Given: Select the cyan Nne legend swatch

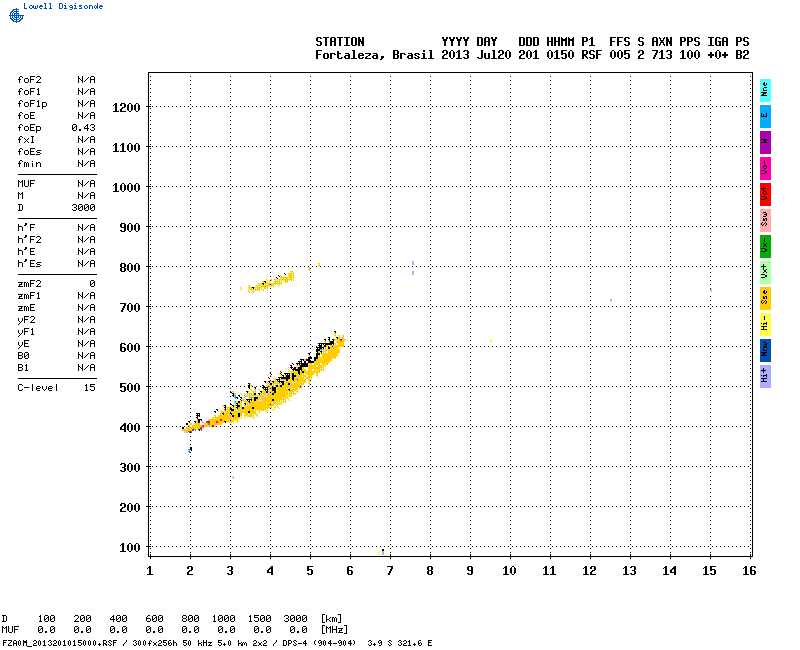Looking at the screenshot, I should [x=765, y=91].
